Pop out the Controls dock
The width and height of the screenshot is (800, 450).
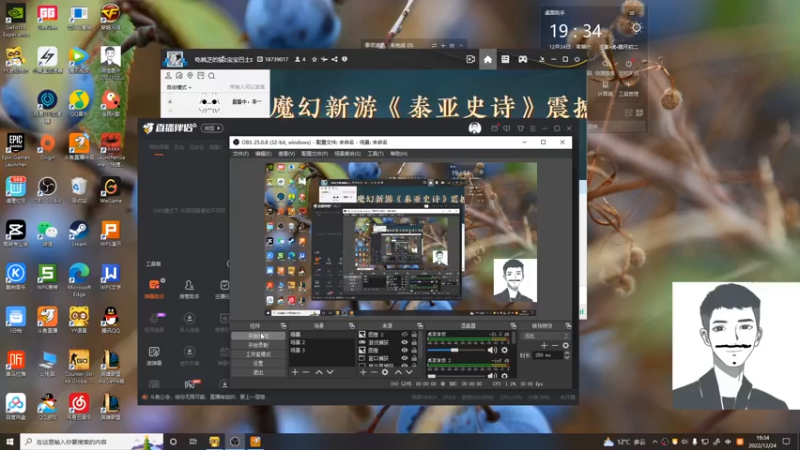[x=284, y=326]
